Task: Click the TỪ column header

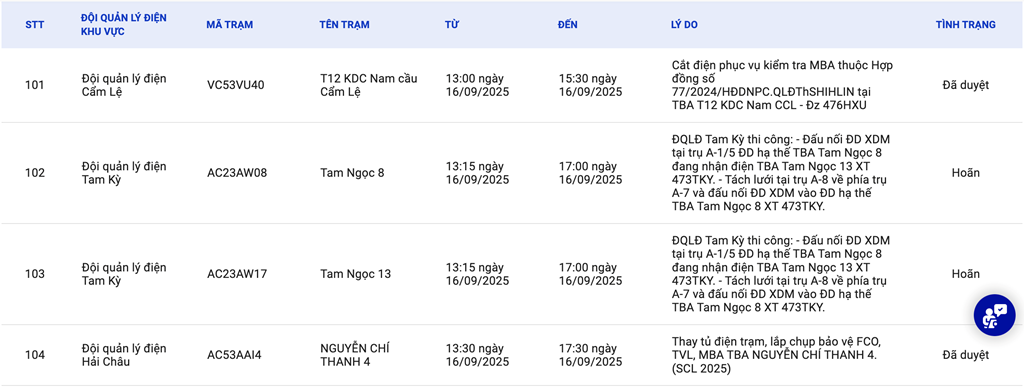Action: (452, 25)
